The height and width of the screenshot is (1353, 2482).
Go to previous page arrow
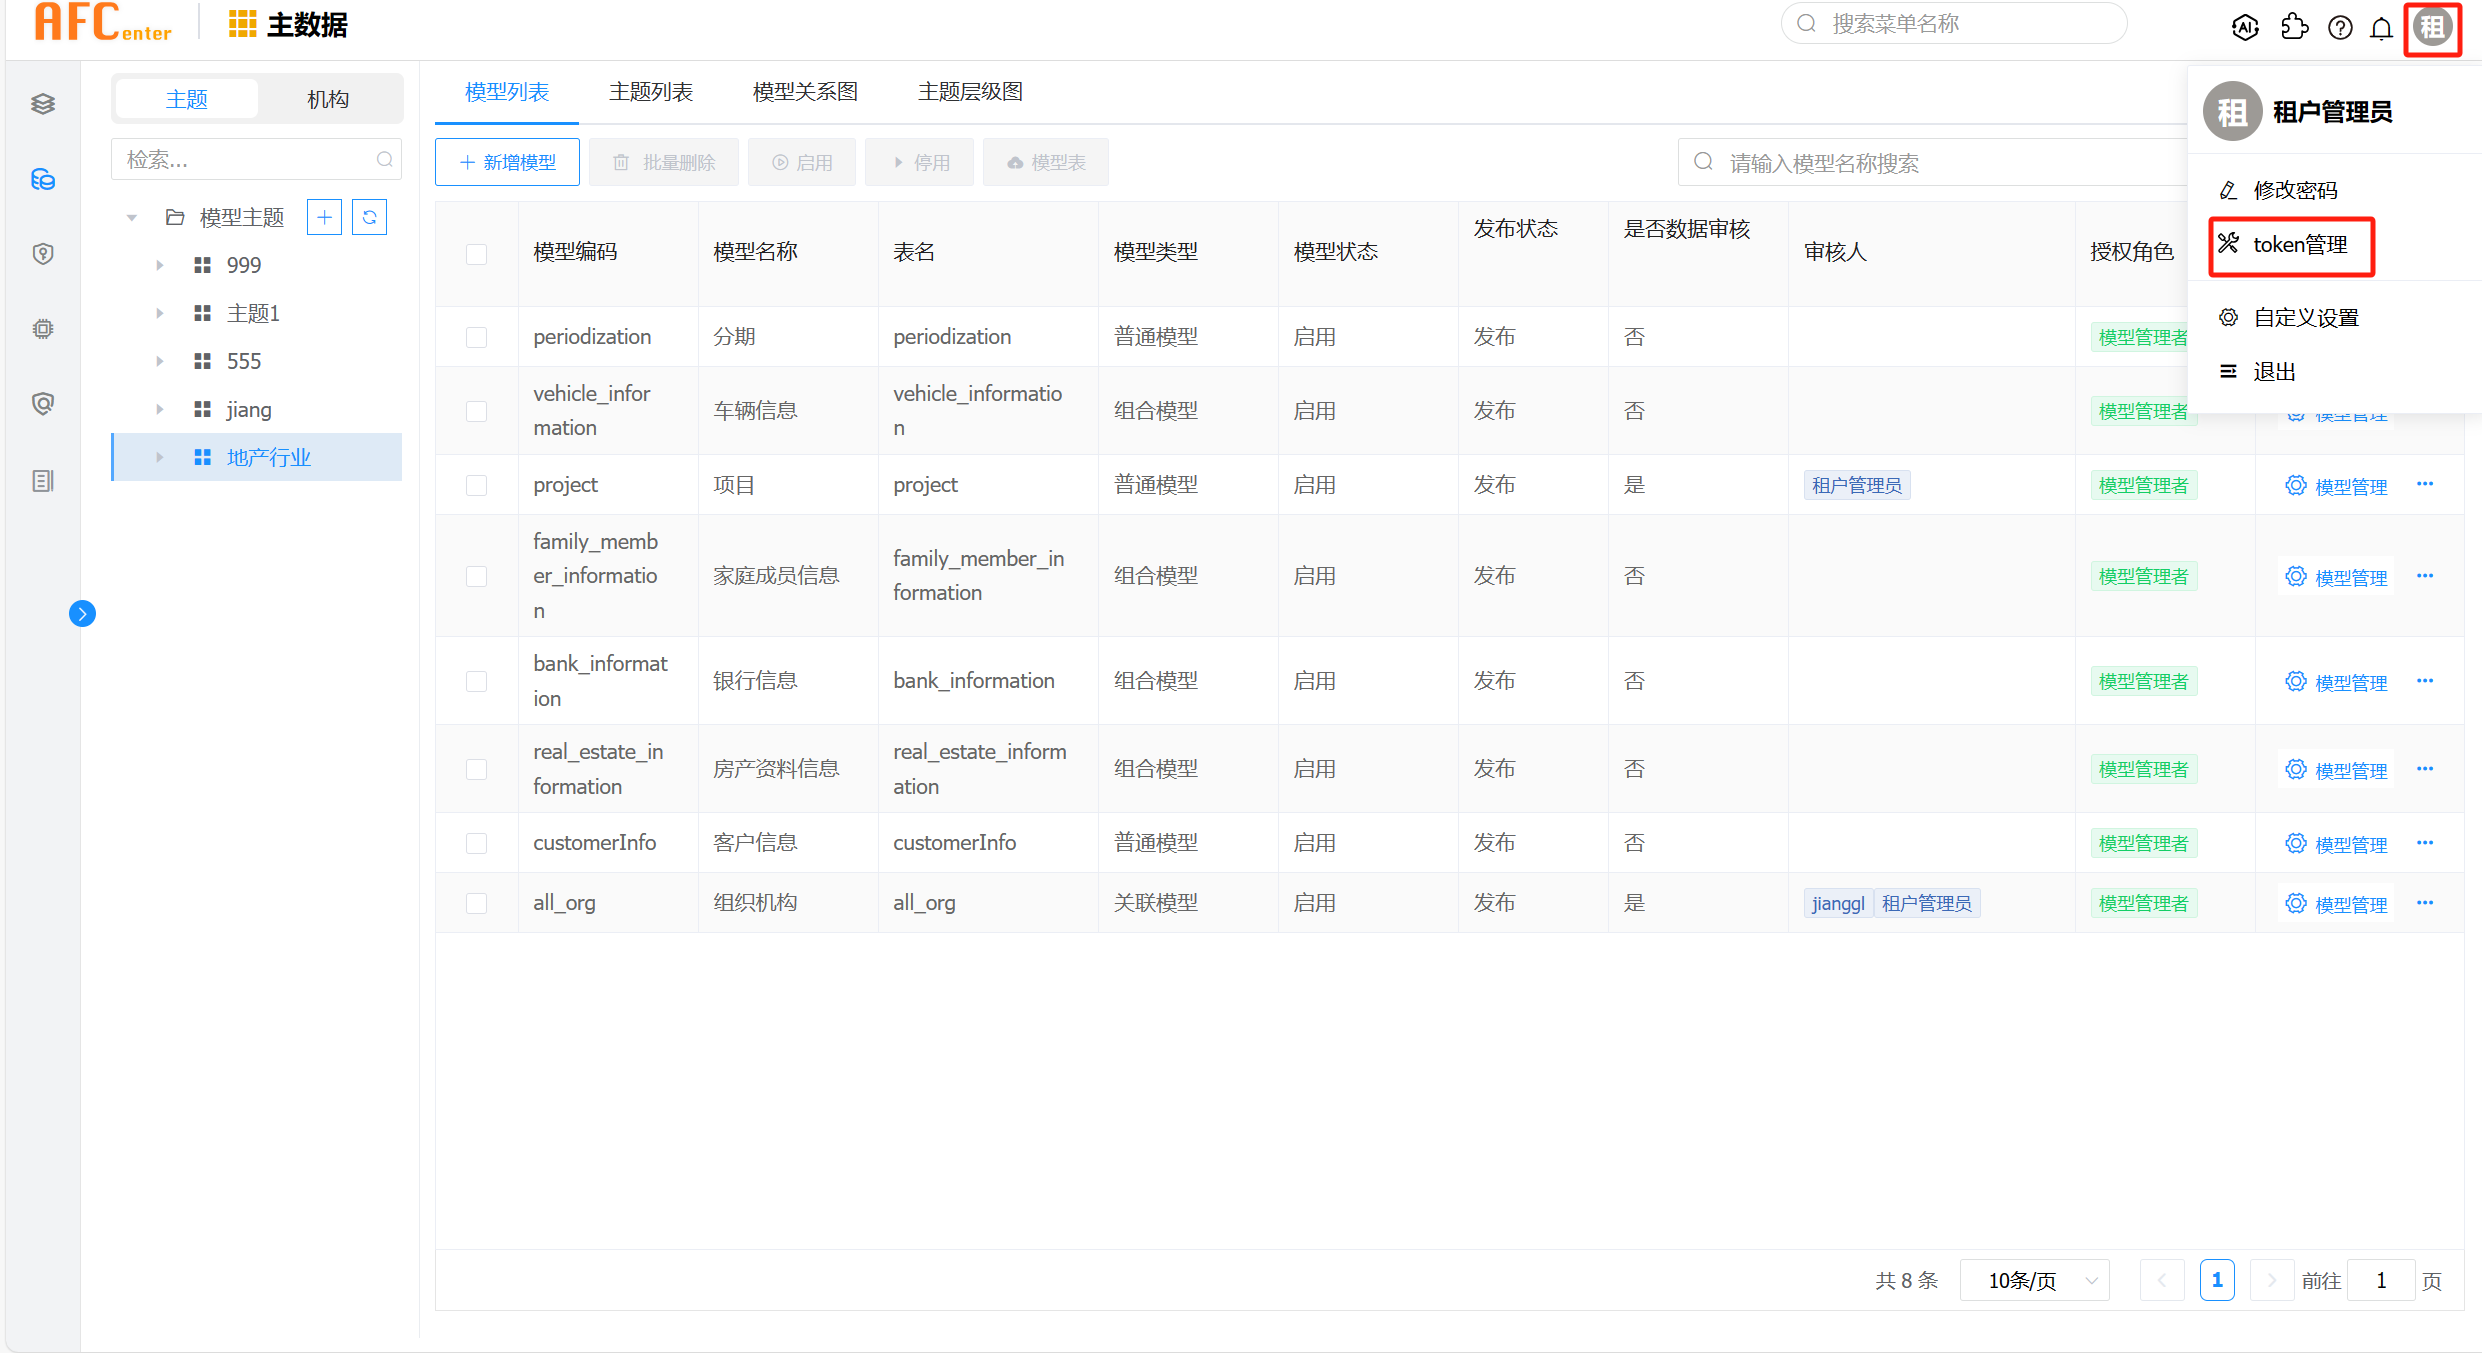(2162, 1280)
